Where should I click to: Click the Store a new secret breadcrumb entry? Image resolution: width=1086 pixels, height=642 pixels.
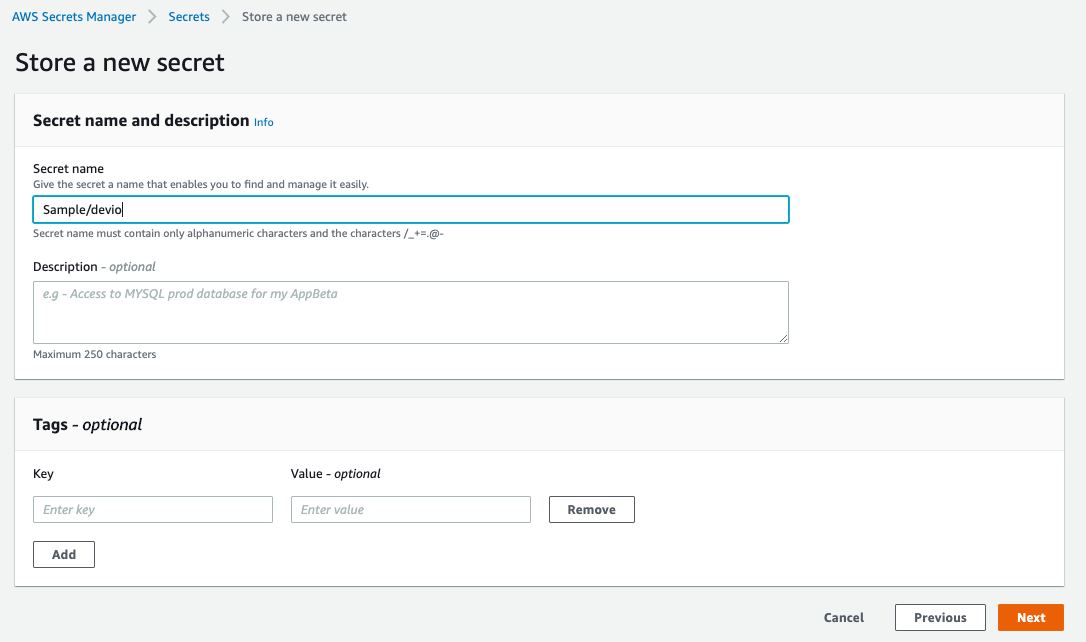tap(293, 16)
